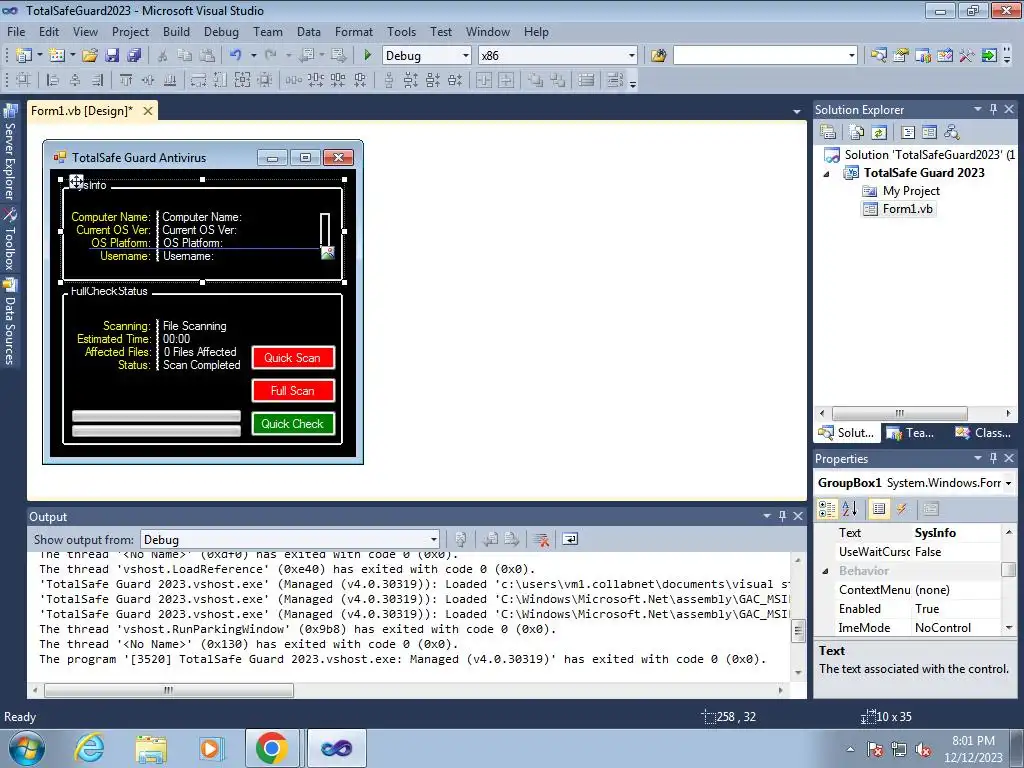Click Solution Explorer's Properties icon
The image size is (1024, 768).
828,132
